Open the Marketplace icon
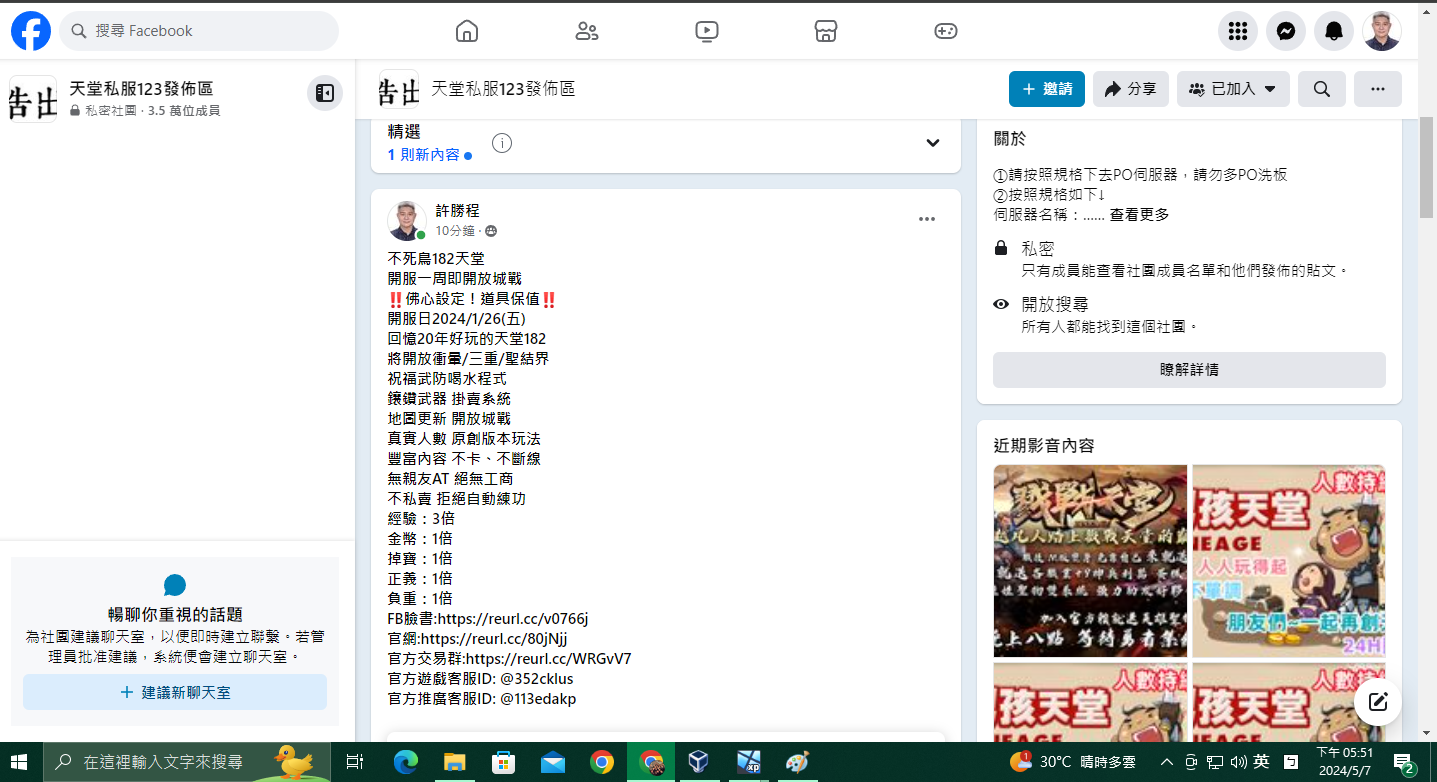This screenshot has width=1437, height=782. point(826,31)
